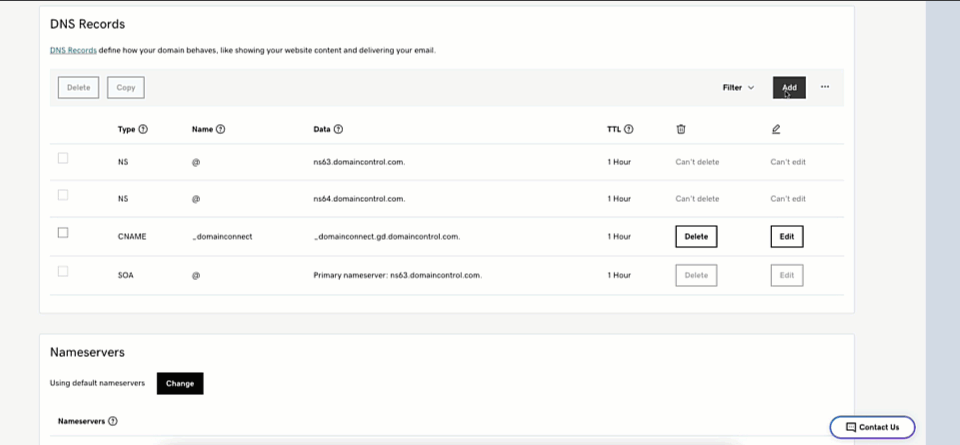The height and width of the screenshot is (445, 960).
Task: Click the CNAME type cell
Action: (132, 237)
